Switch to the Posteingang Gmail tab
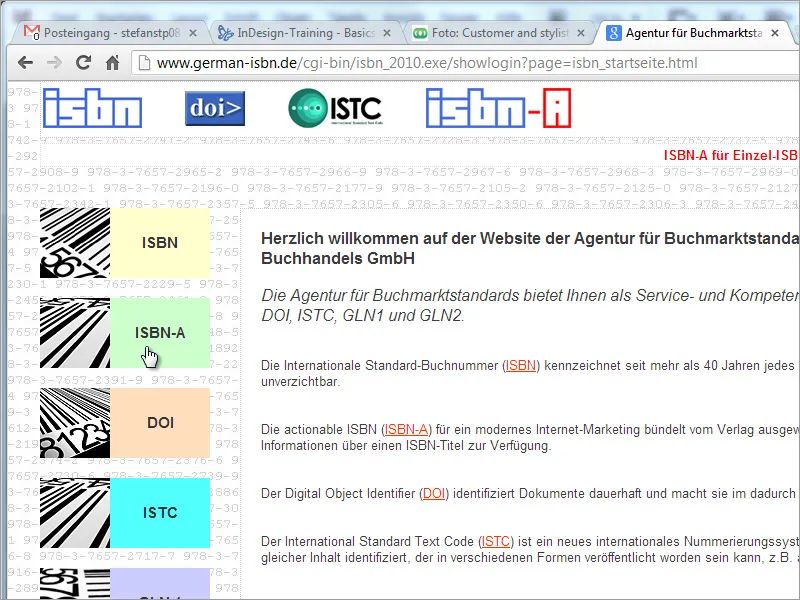The image size is (800, 600). pyautogui.click(x=110, y=33)
